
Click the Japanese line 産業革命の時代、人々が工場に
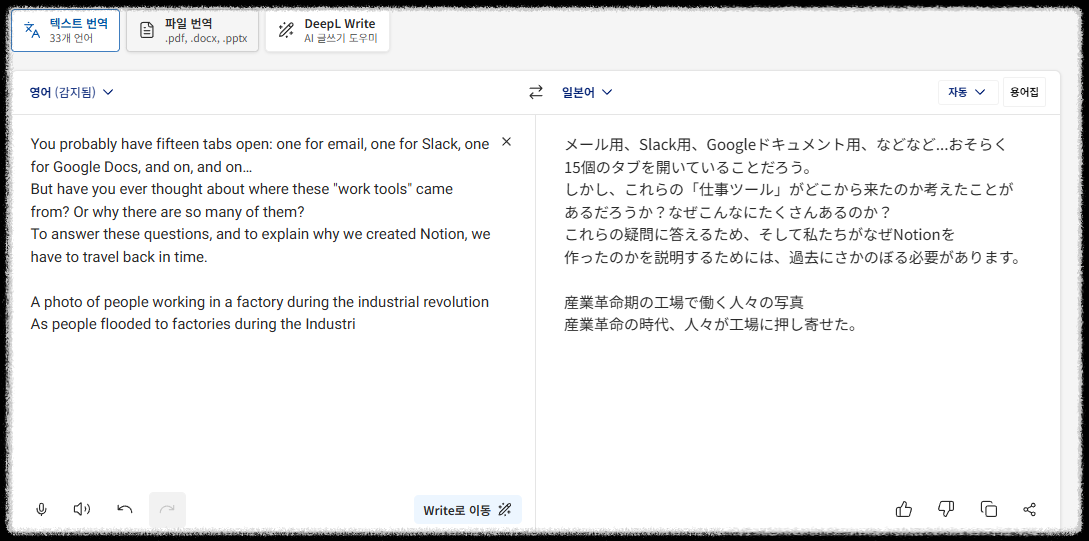tap(710, 324)
